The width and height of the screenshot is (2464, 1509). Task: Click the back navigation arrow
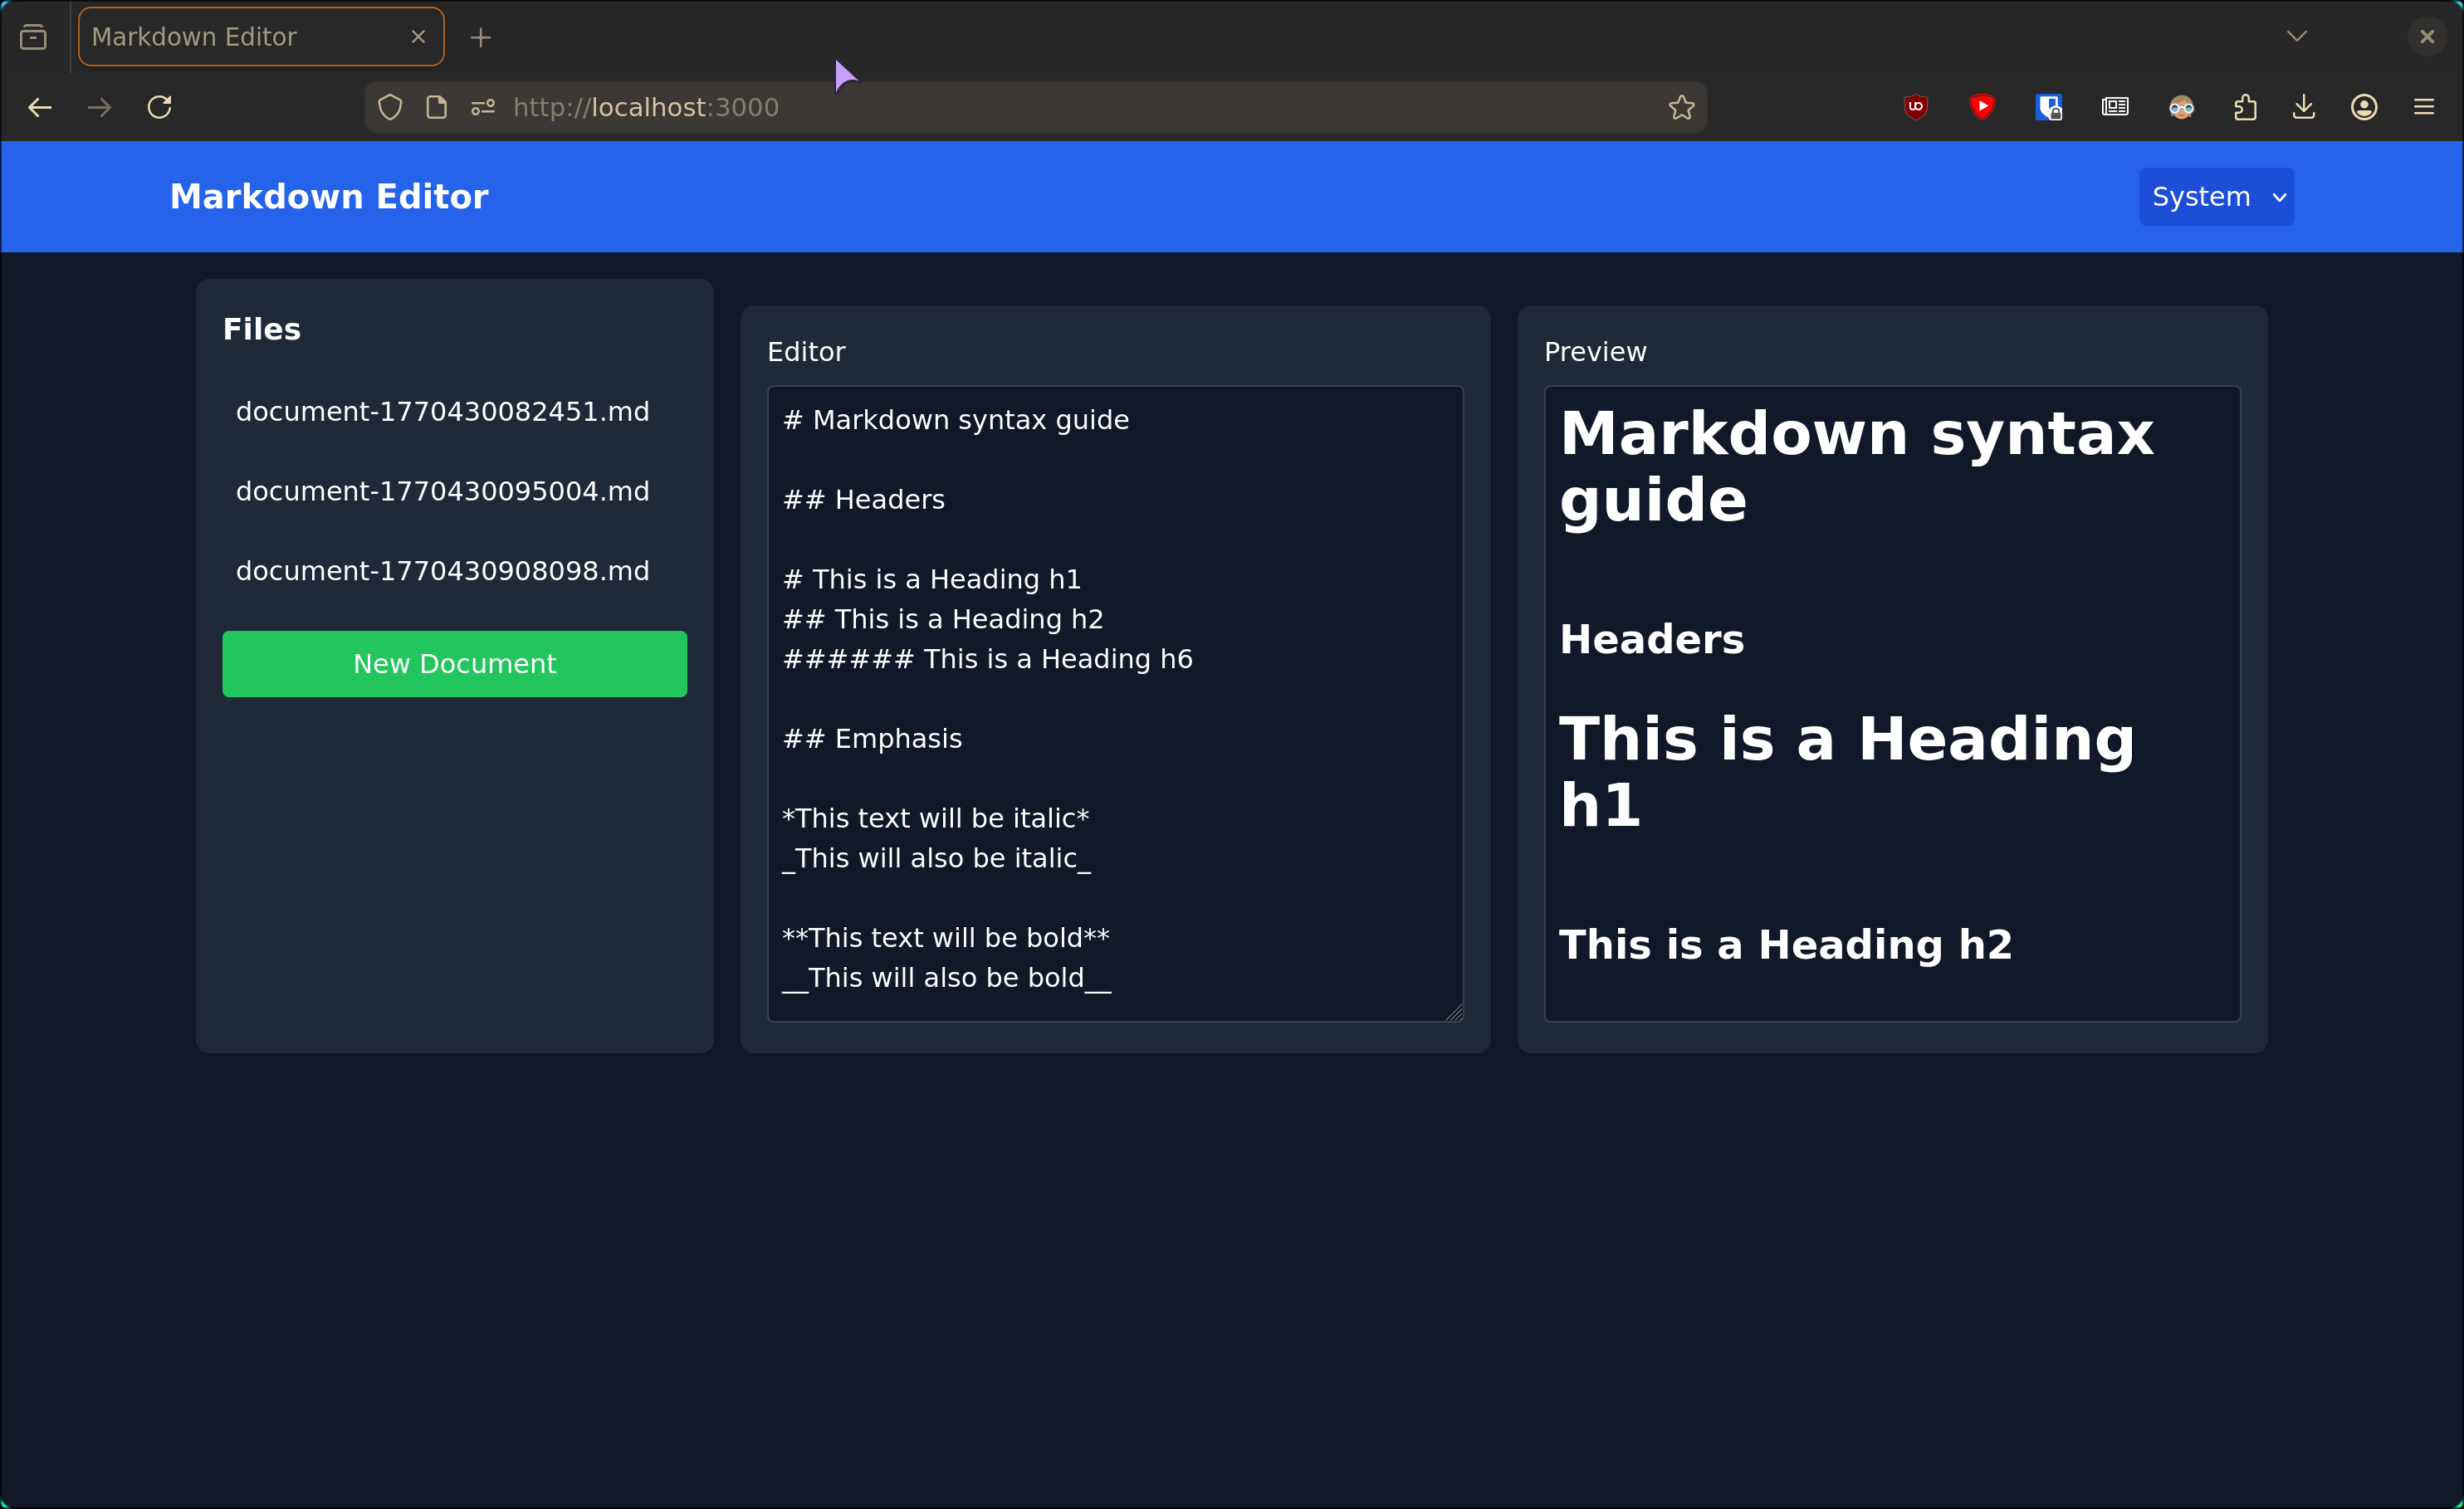pyautogui.click(x=40, y=107)
